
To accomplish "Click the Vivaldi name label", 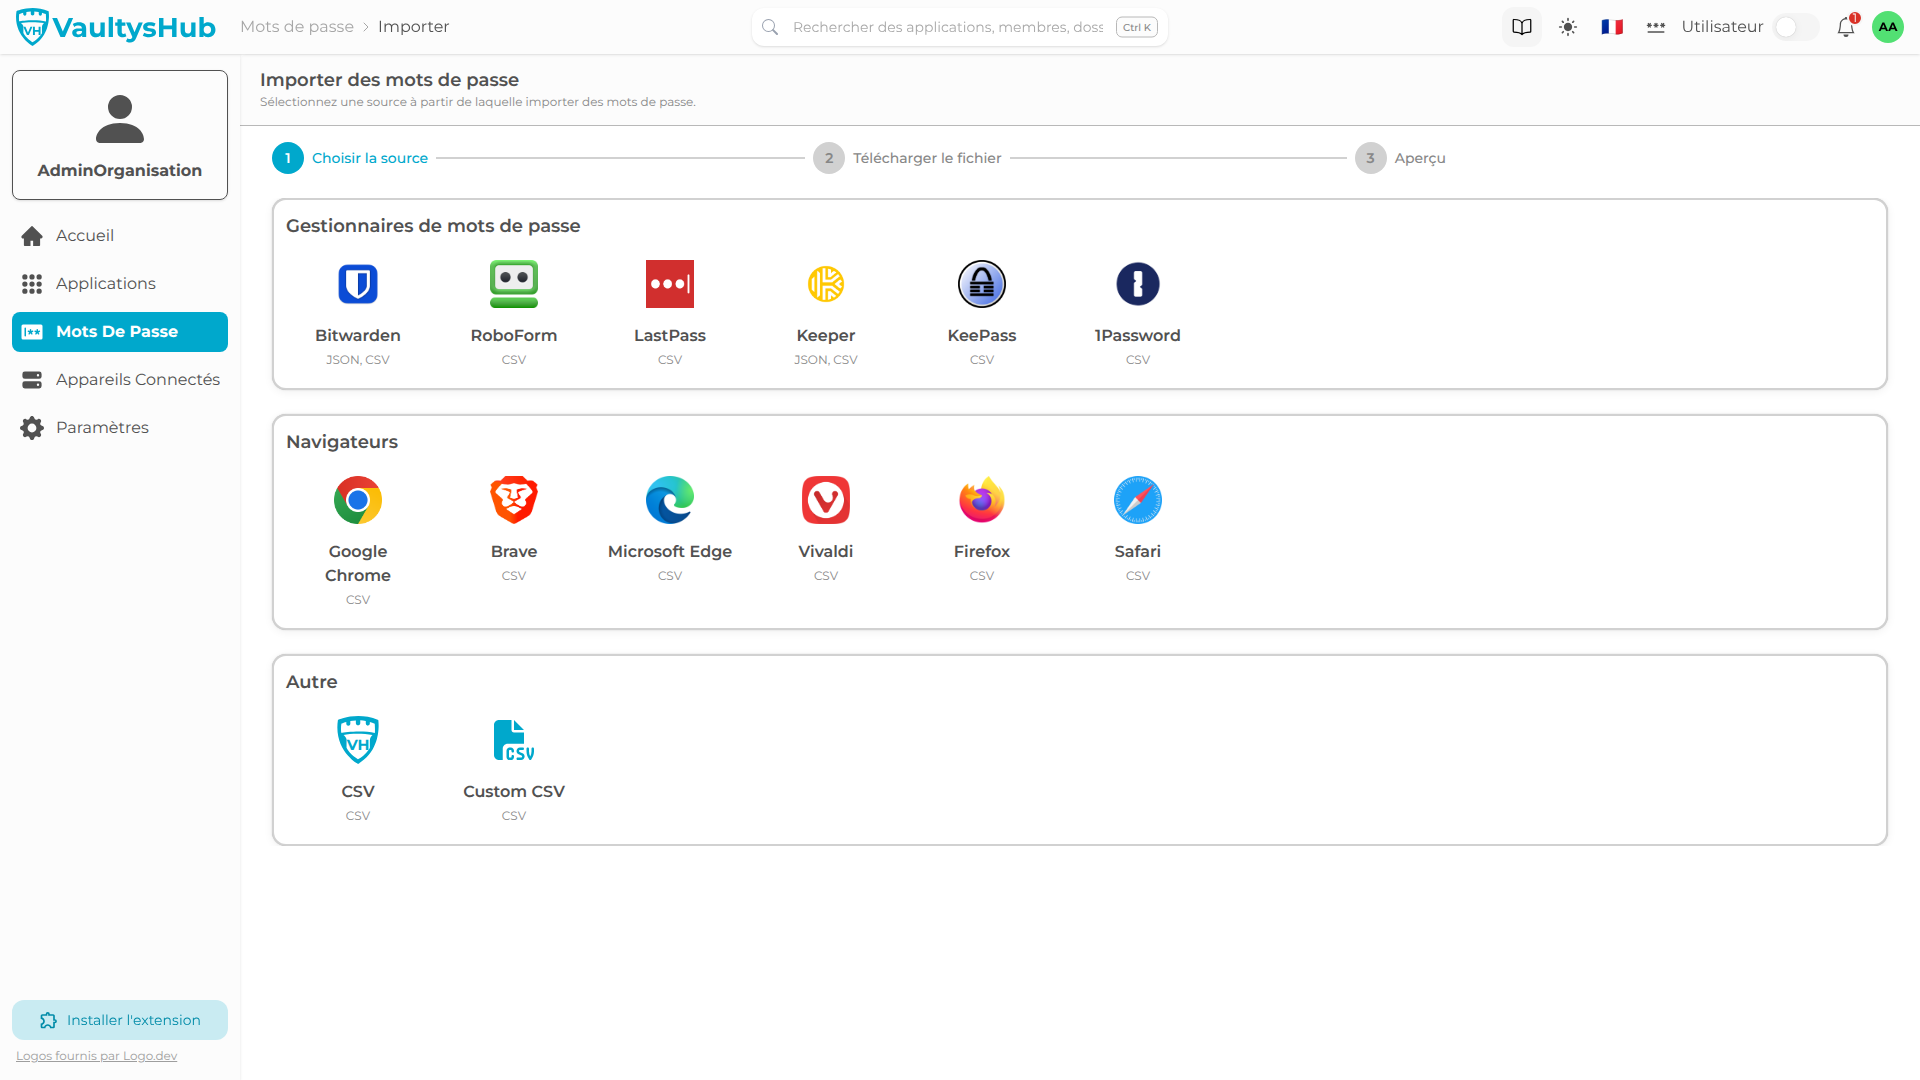I will [826, 552].
